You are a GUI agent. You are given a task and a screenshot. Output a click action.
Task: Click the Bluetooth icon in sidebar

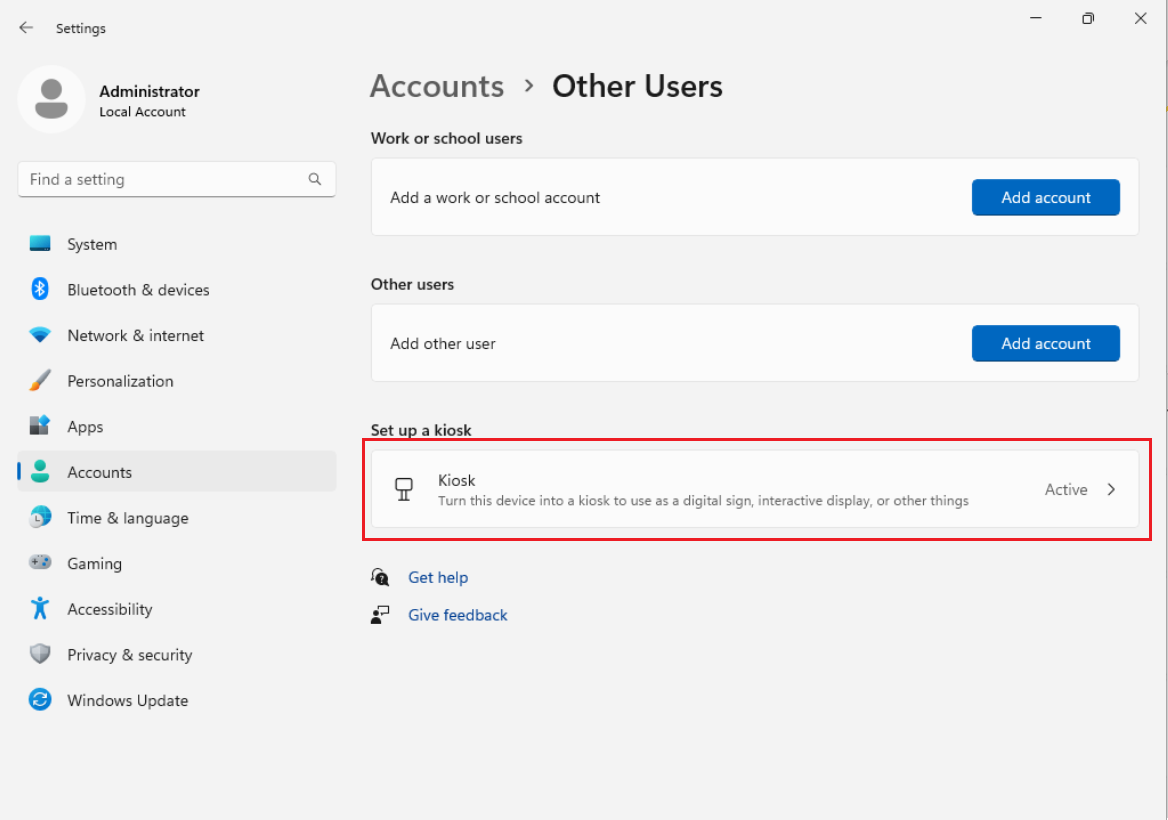pos(40,289)
